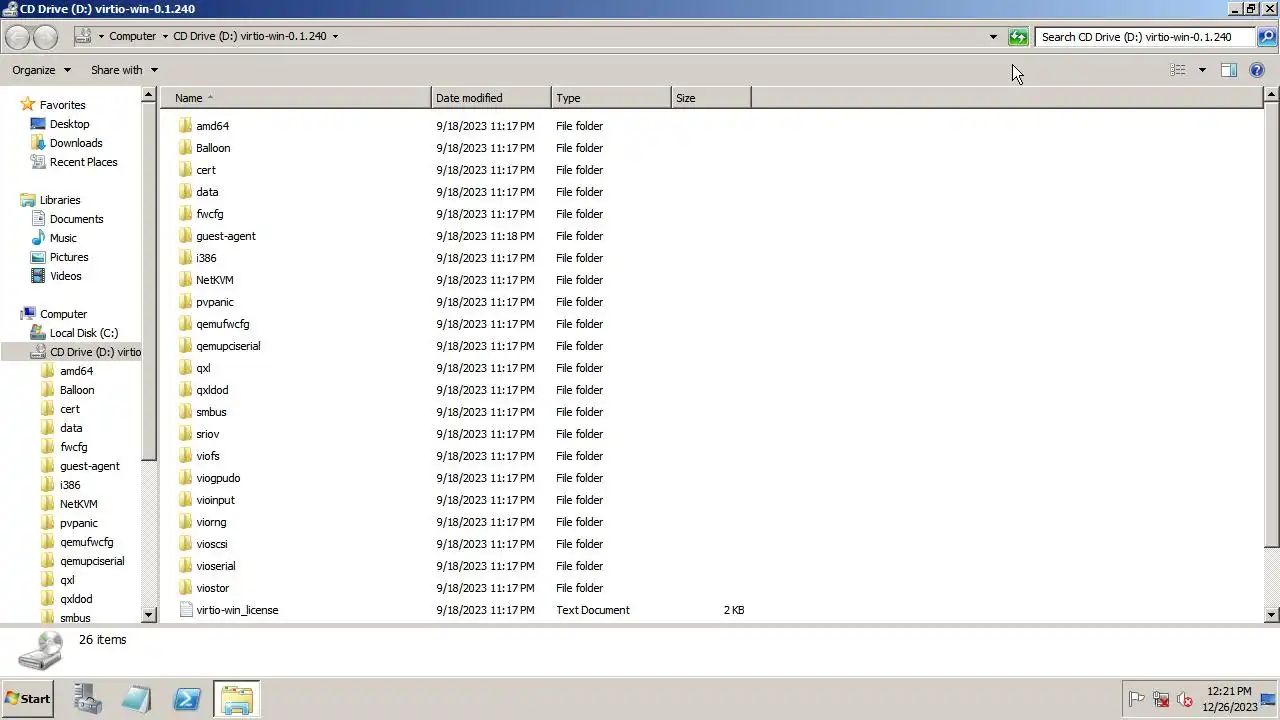Click the muted speaker tray icon

(1185, 700)
